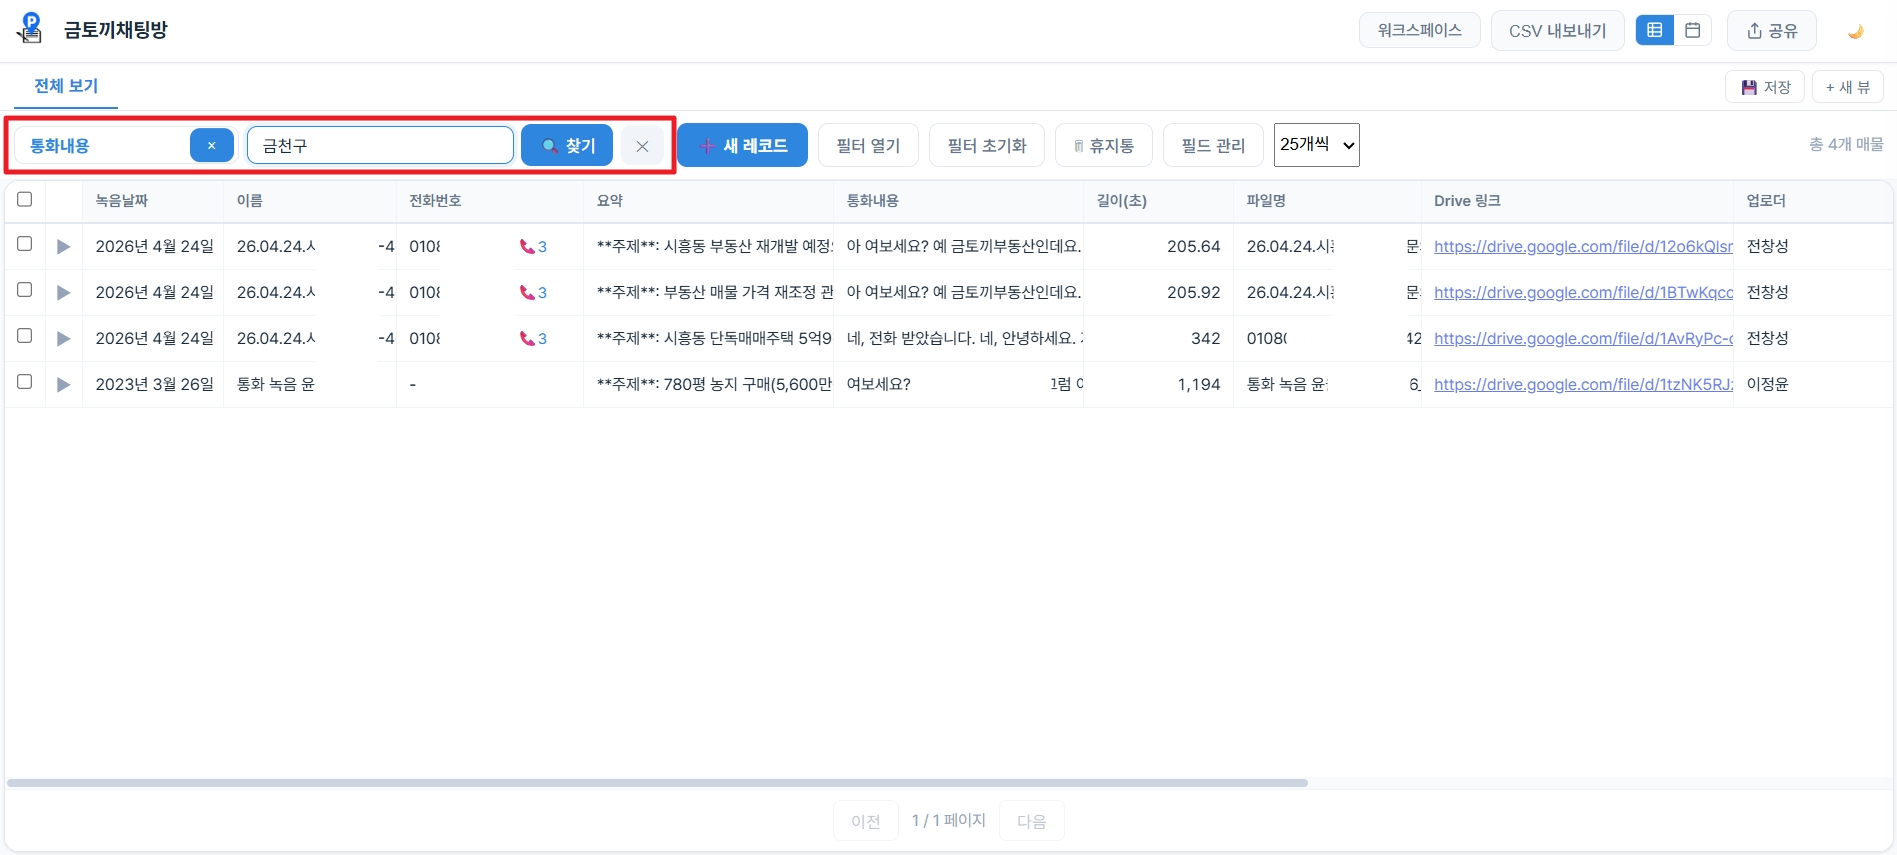Clear the search with the X button
1897x855 pixels.
642,146
